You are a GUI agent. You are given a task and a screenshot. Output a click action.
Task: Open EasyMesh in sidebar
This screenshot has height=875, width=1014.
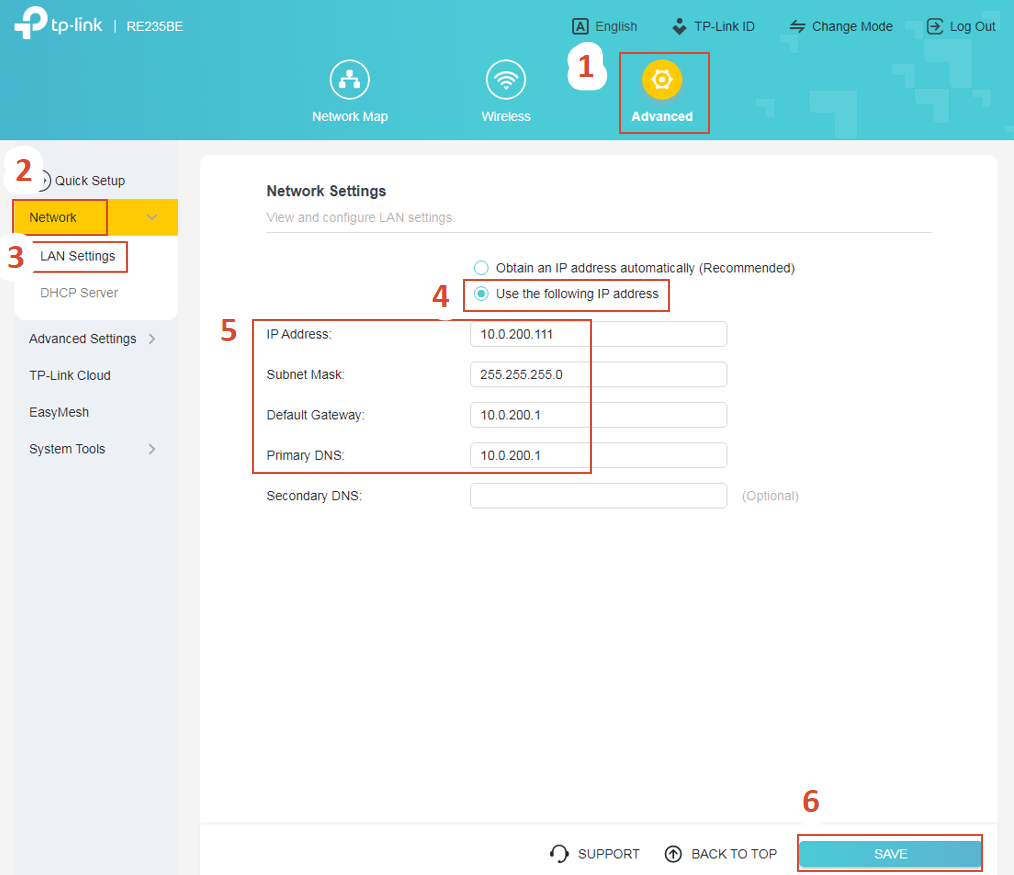coord(59,412)
